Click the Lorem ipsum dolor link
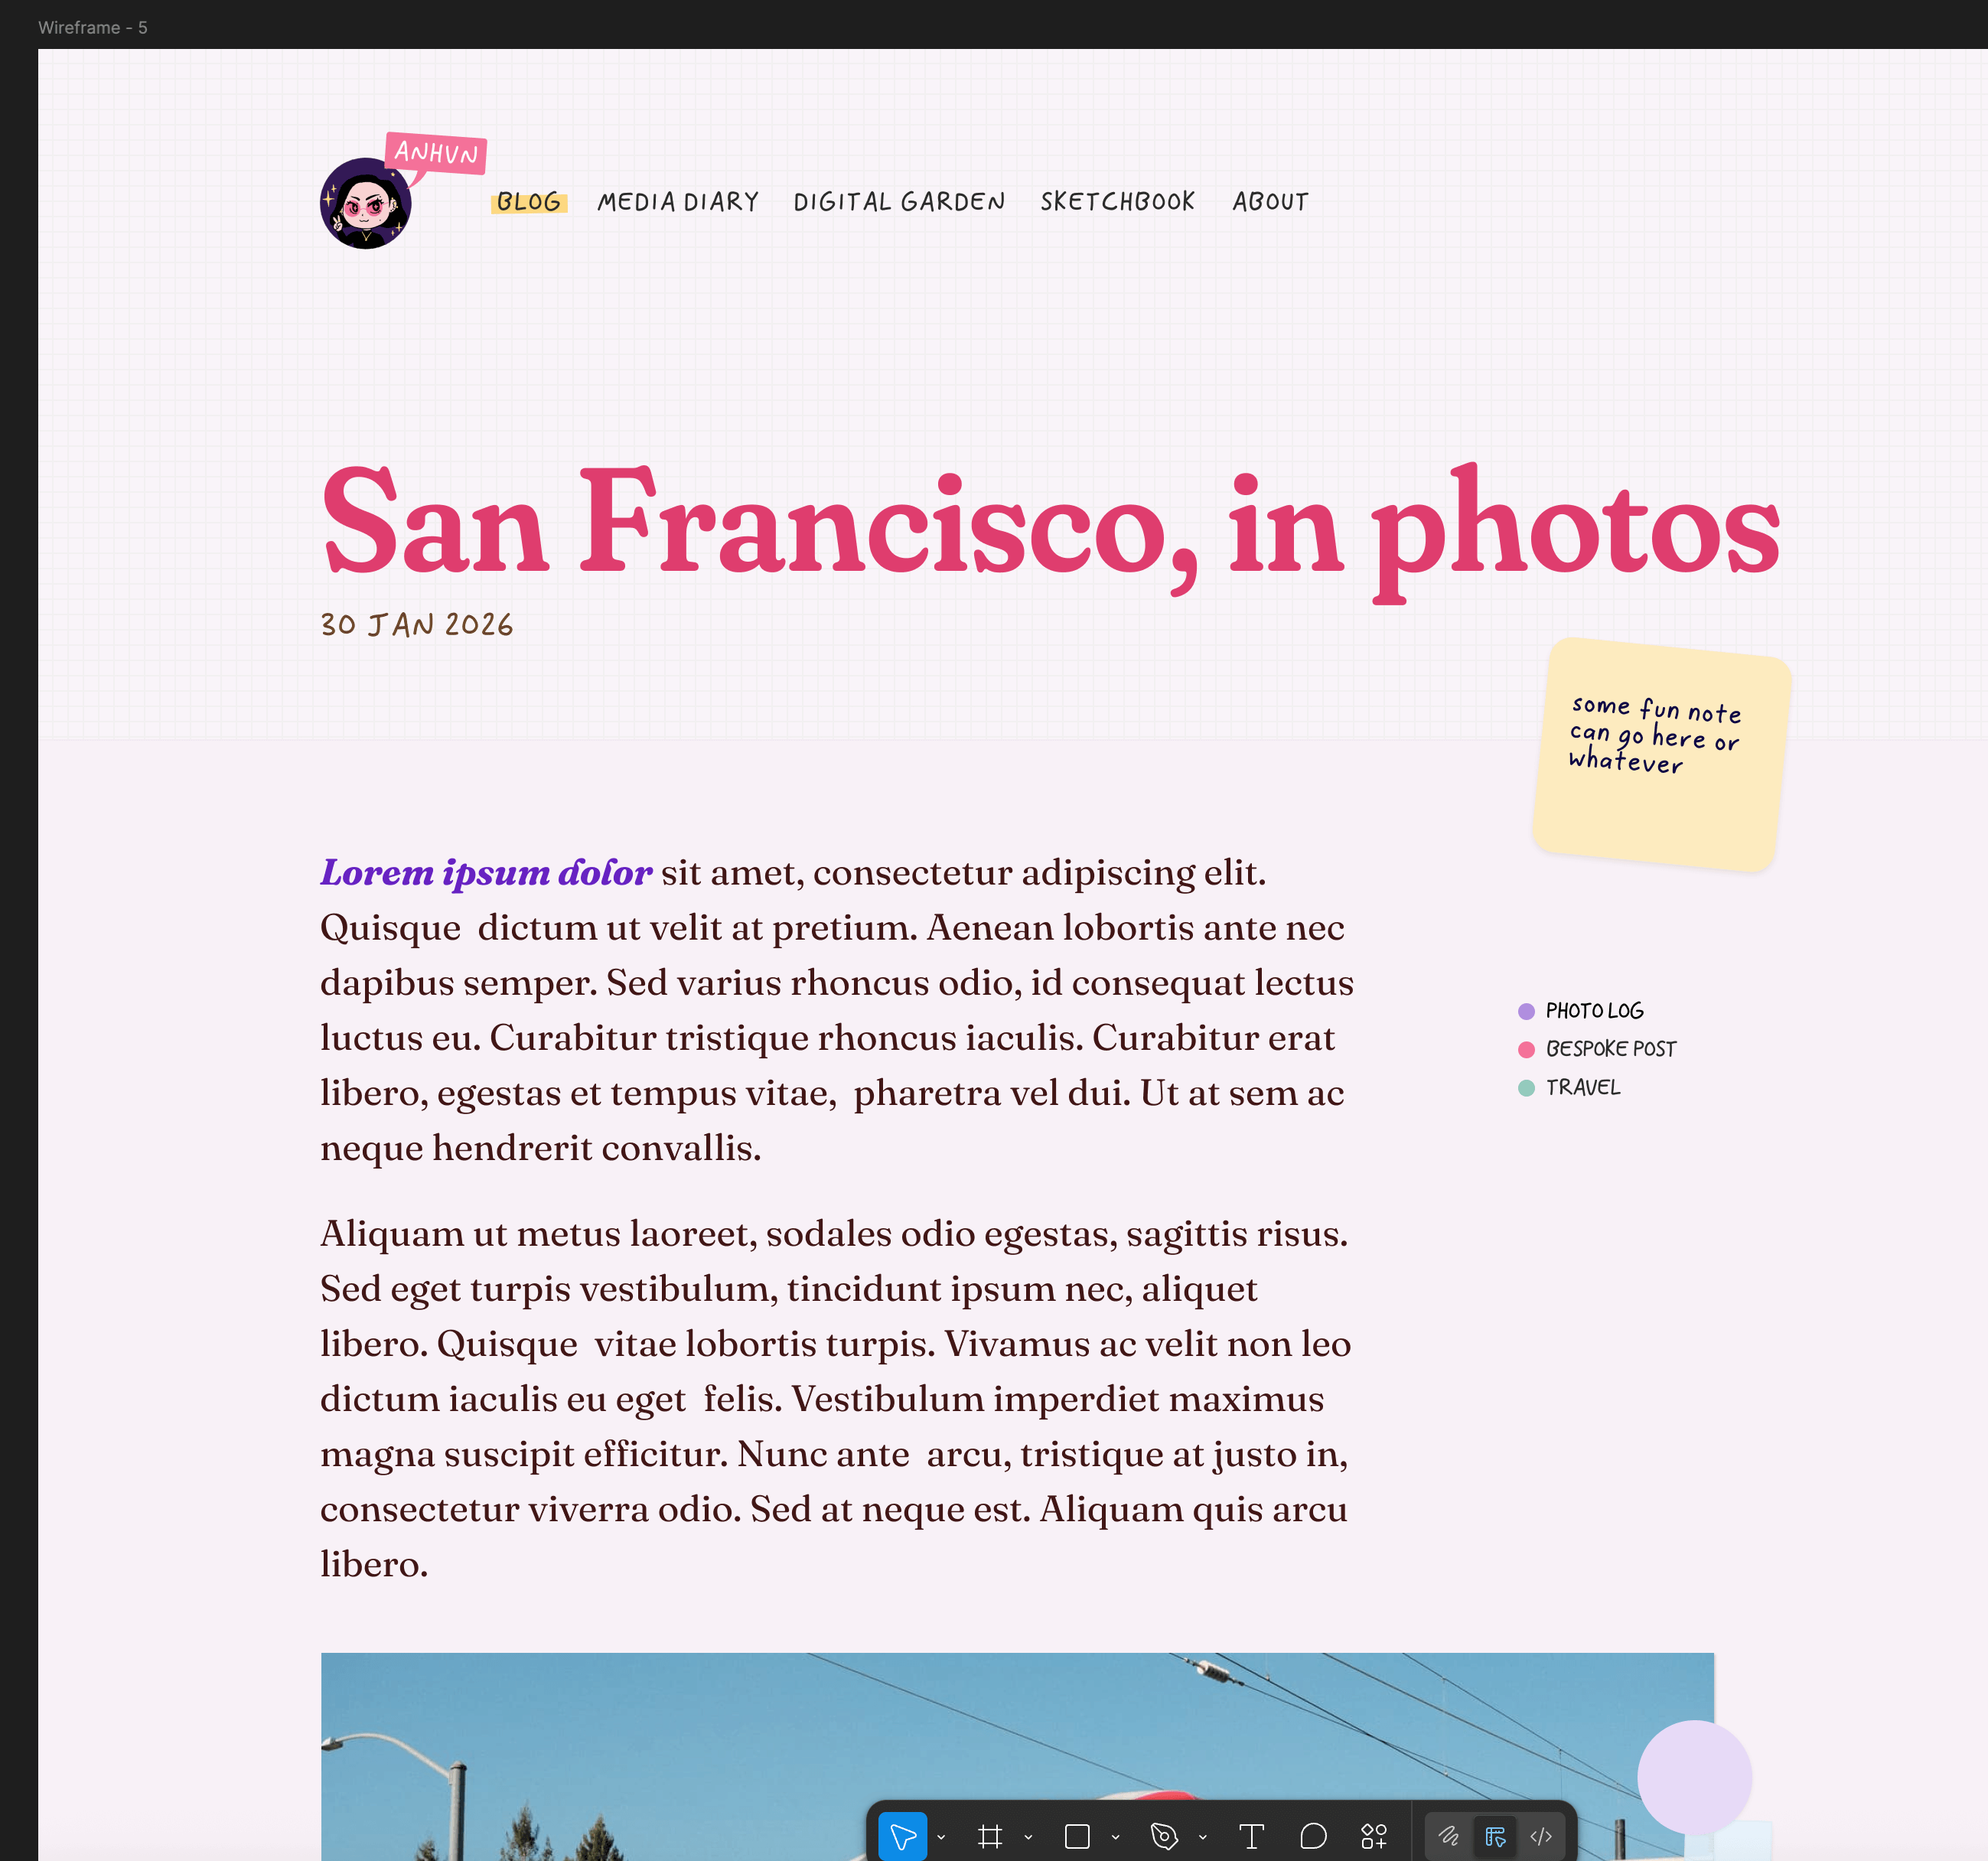The image size is (1988, 1861). 484,872
